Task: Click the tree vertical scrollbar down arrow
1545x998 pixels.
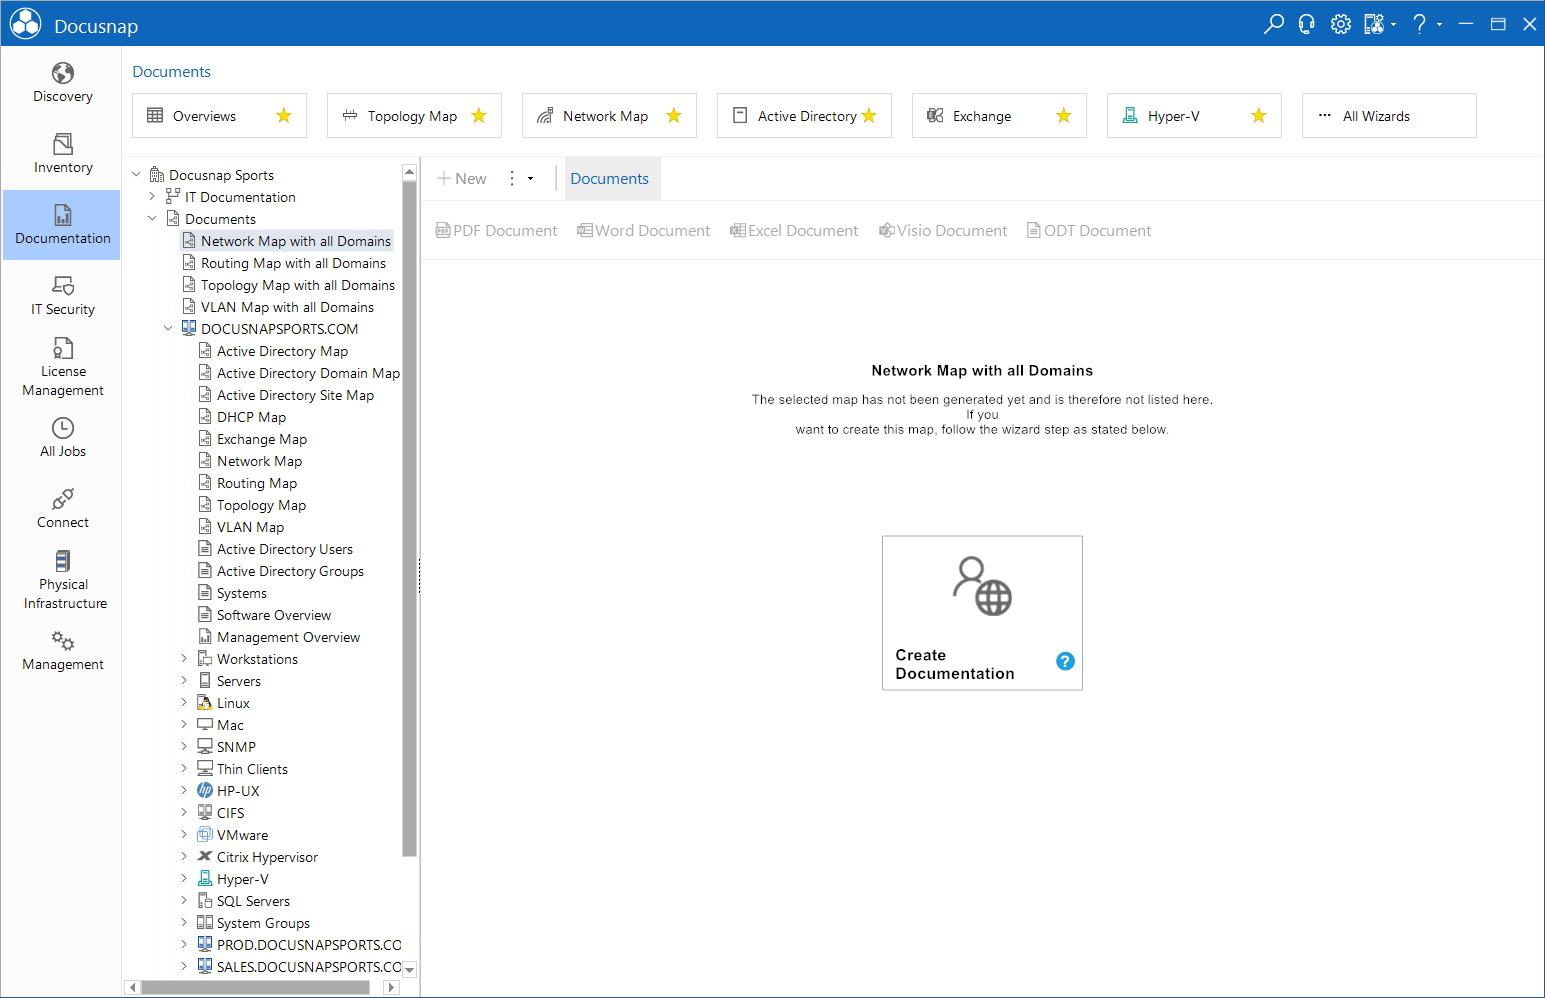Action: pyautogui.click(x=409, y=970)
